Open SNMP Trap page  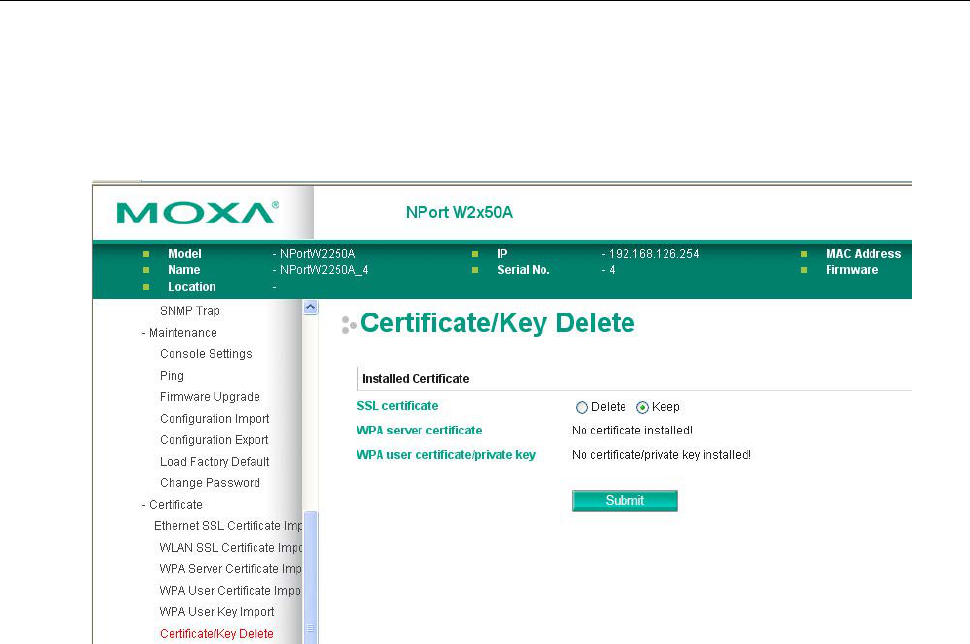(x=190, y=311)
